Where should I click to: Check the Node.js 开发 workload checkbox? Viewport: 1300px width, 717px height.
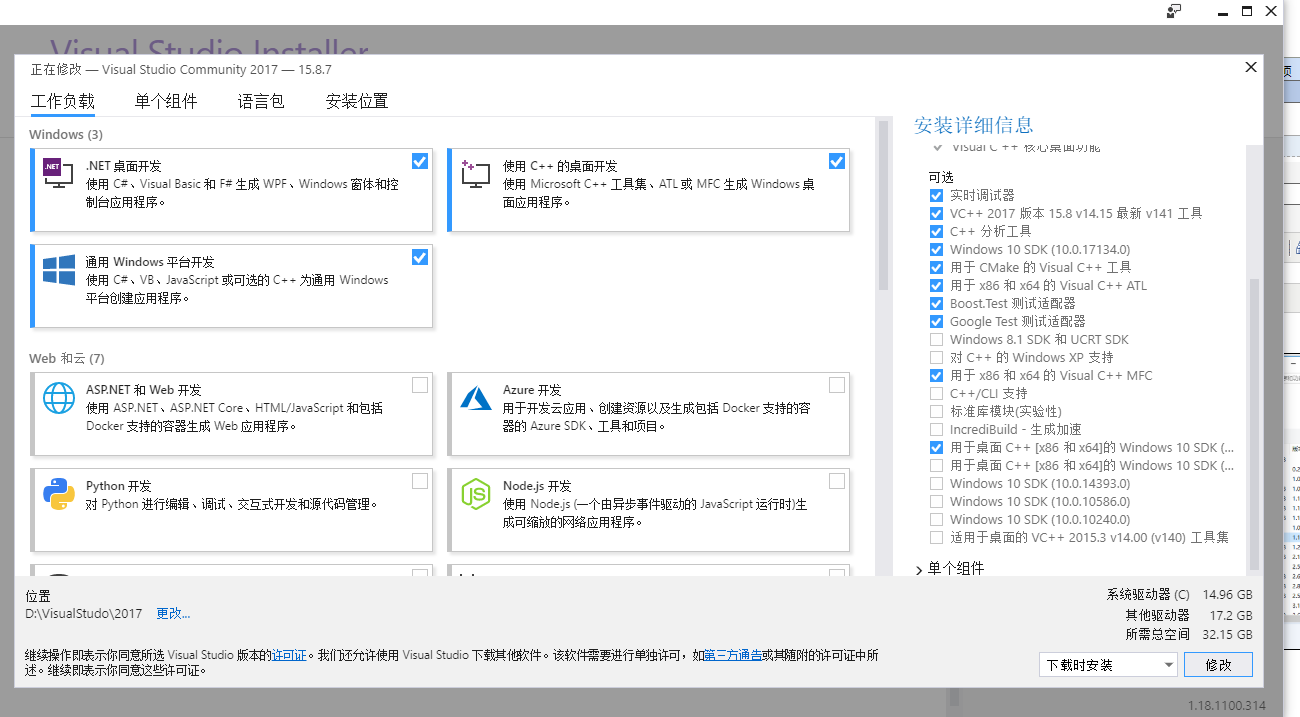pyautogui.click(x=837, y=481)
